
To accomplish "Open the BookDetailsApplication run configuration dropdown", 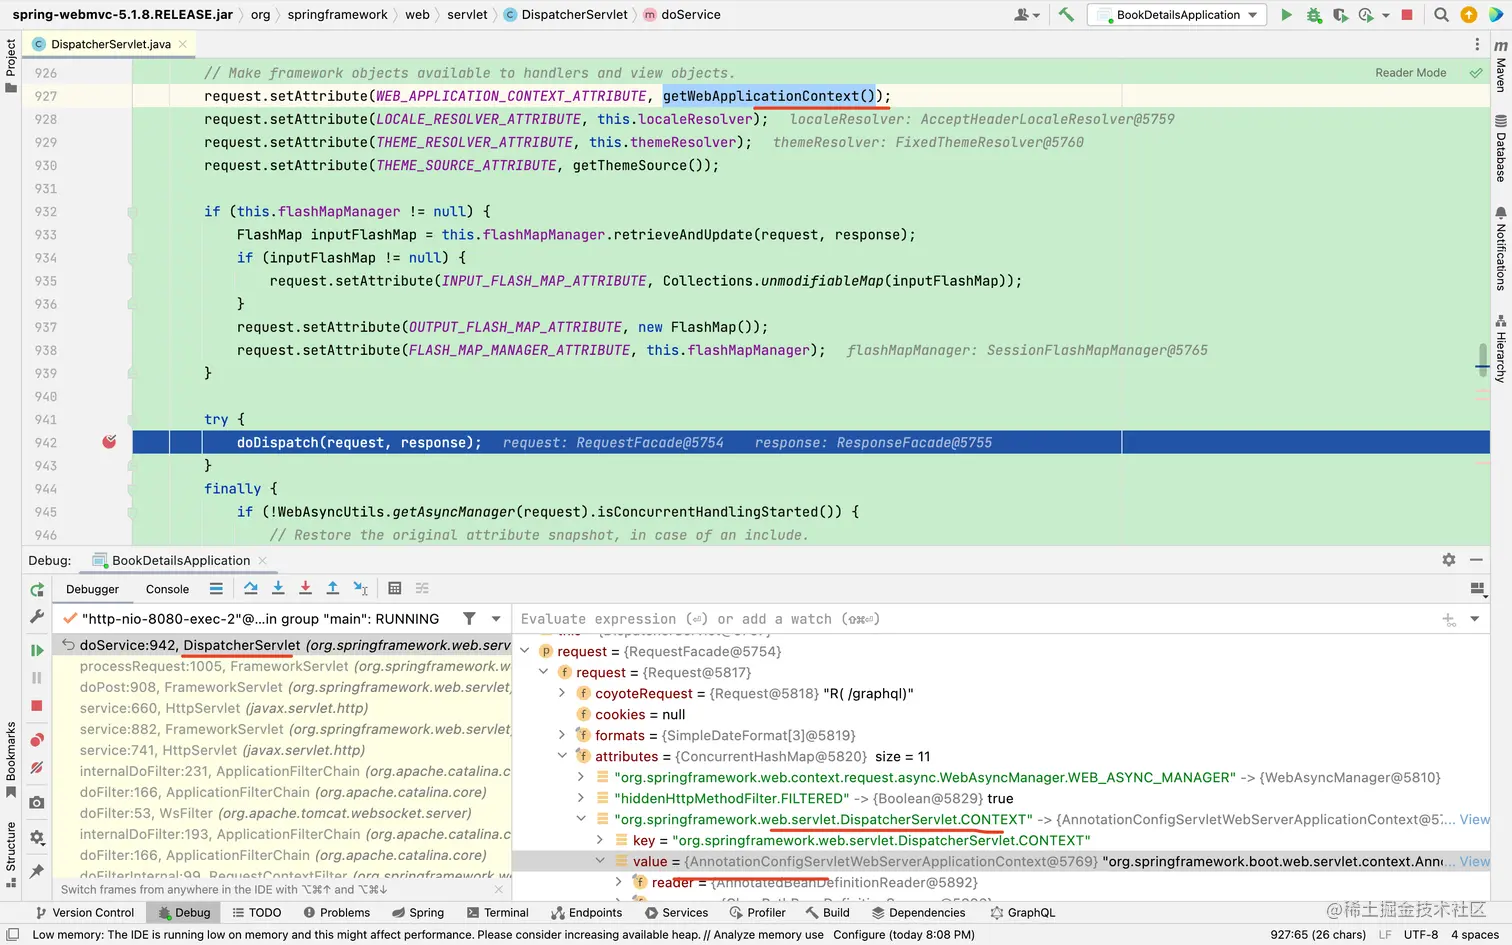I will (x=1178, y=15).
